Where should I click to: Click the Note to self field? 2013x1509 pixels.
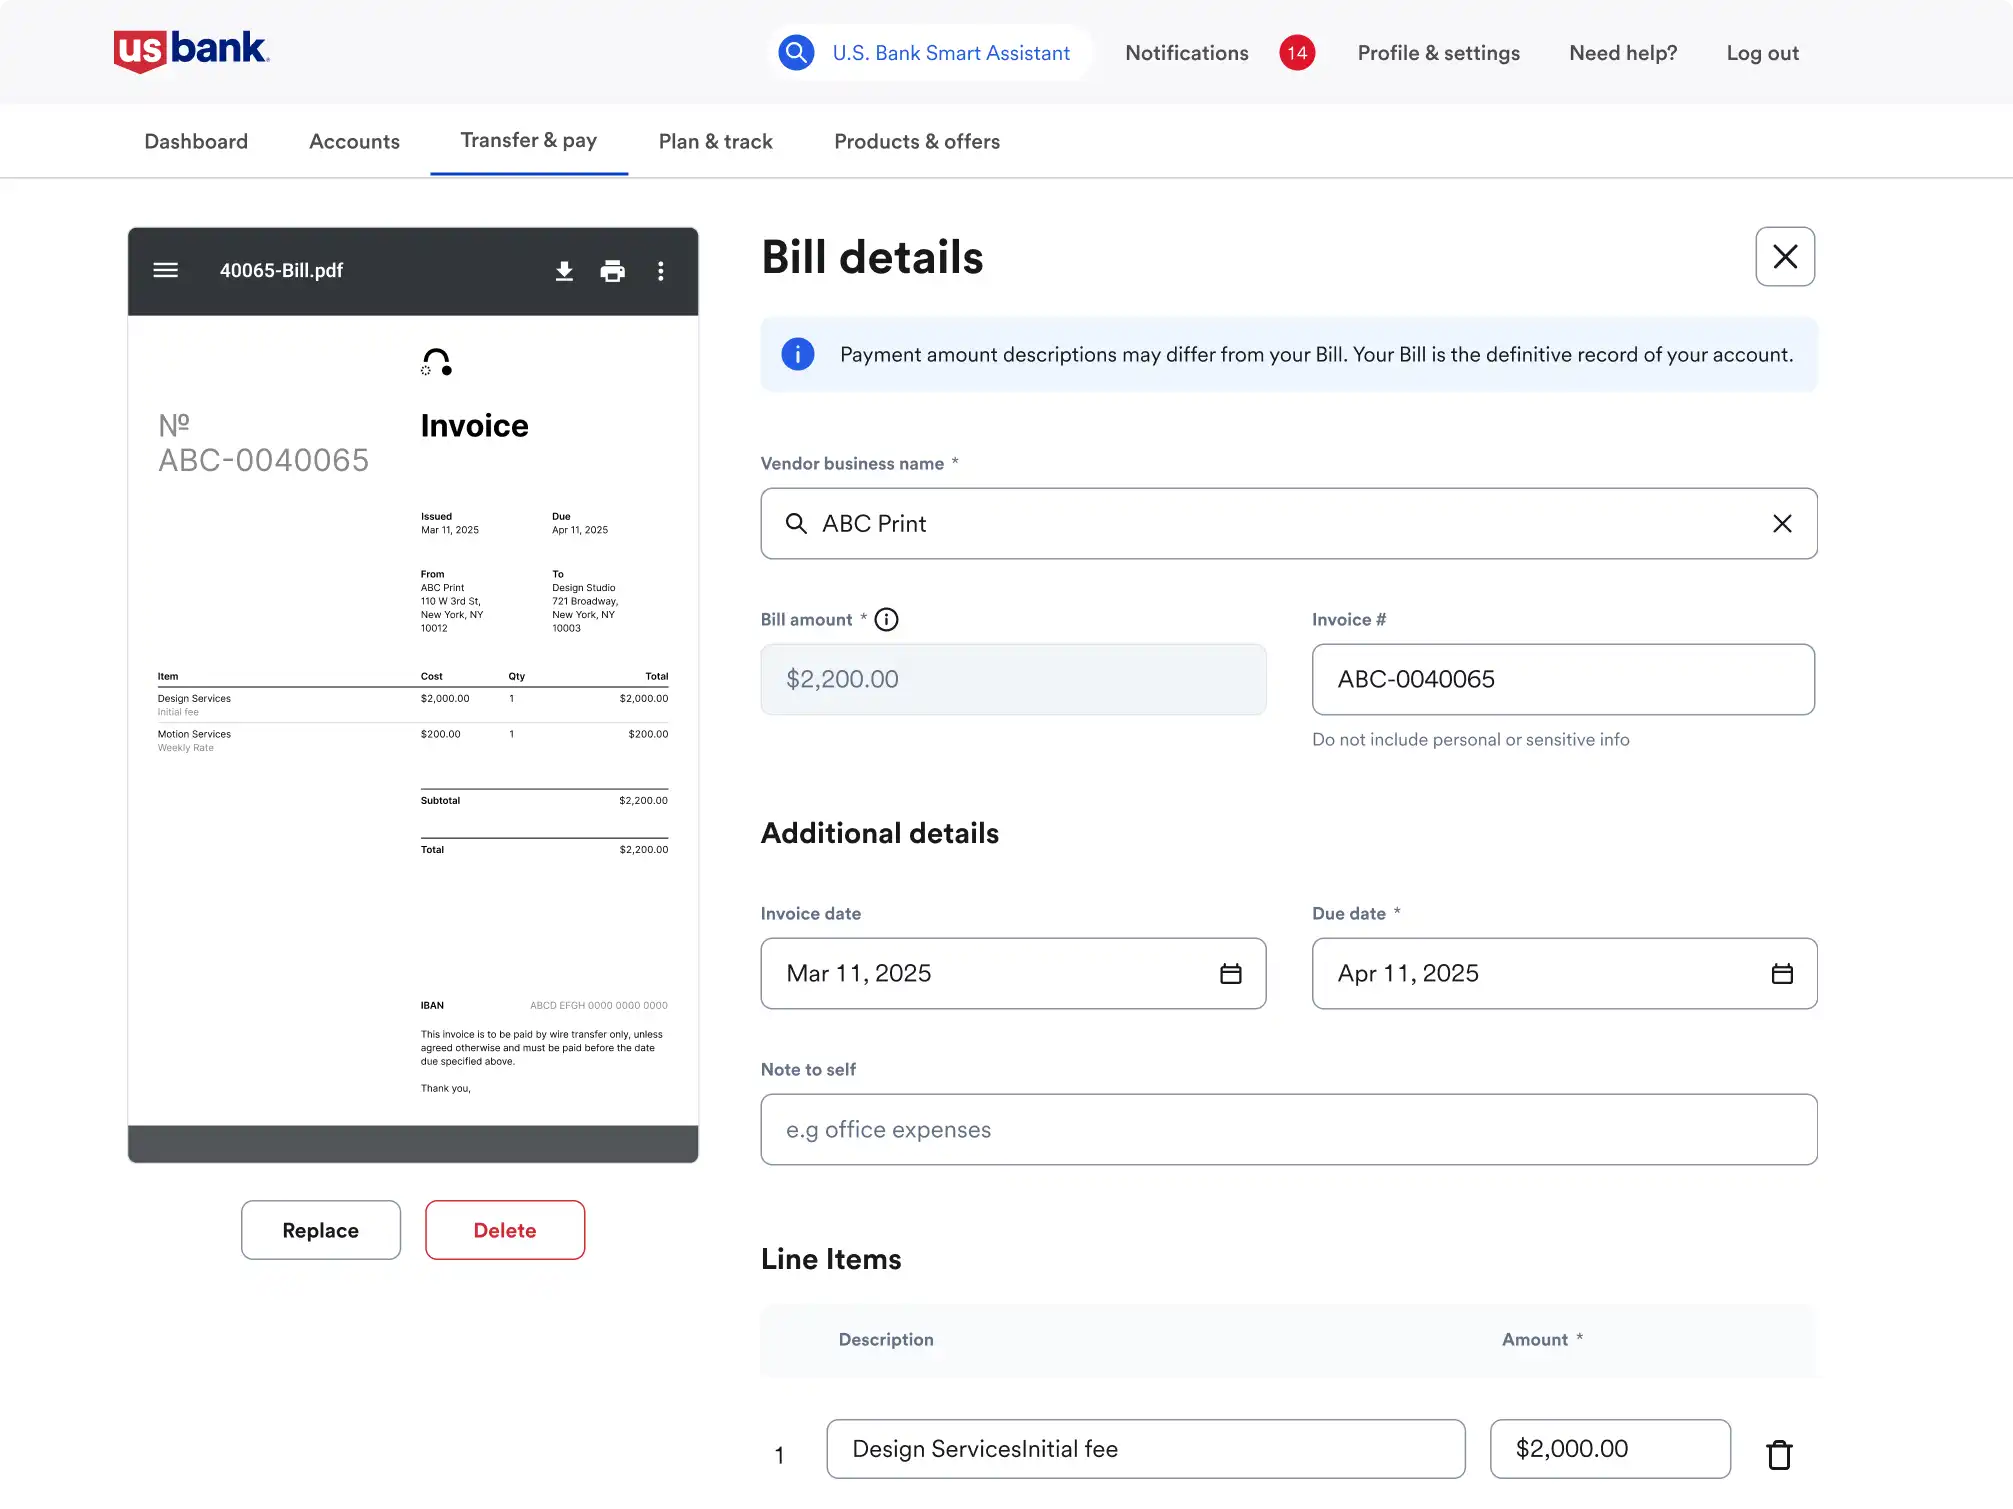[x=1288, y=1130]
